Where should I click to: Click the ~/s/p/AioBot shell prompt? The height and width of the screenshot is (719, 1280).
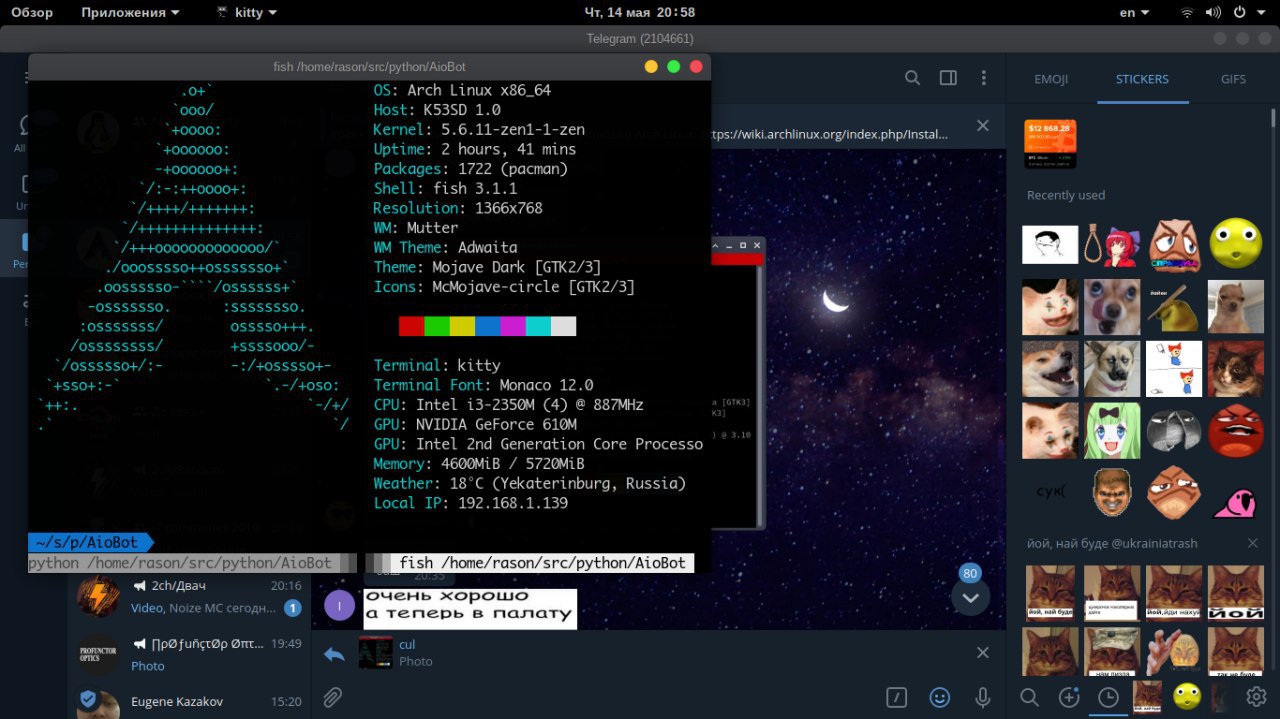(x=91, y=542)
